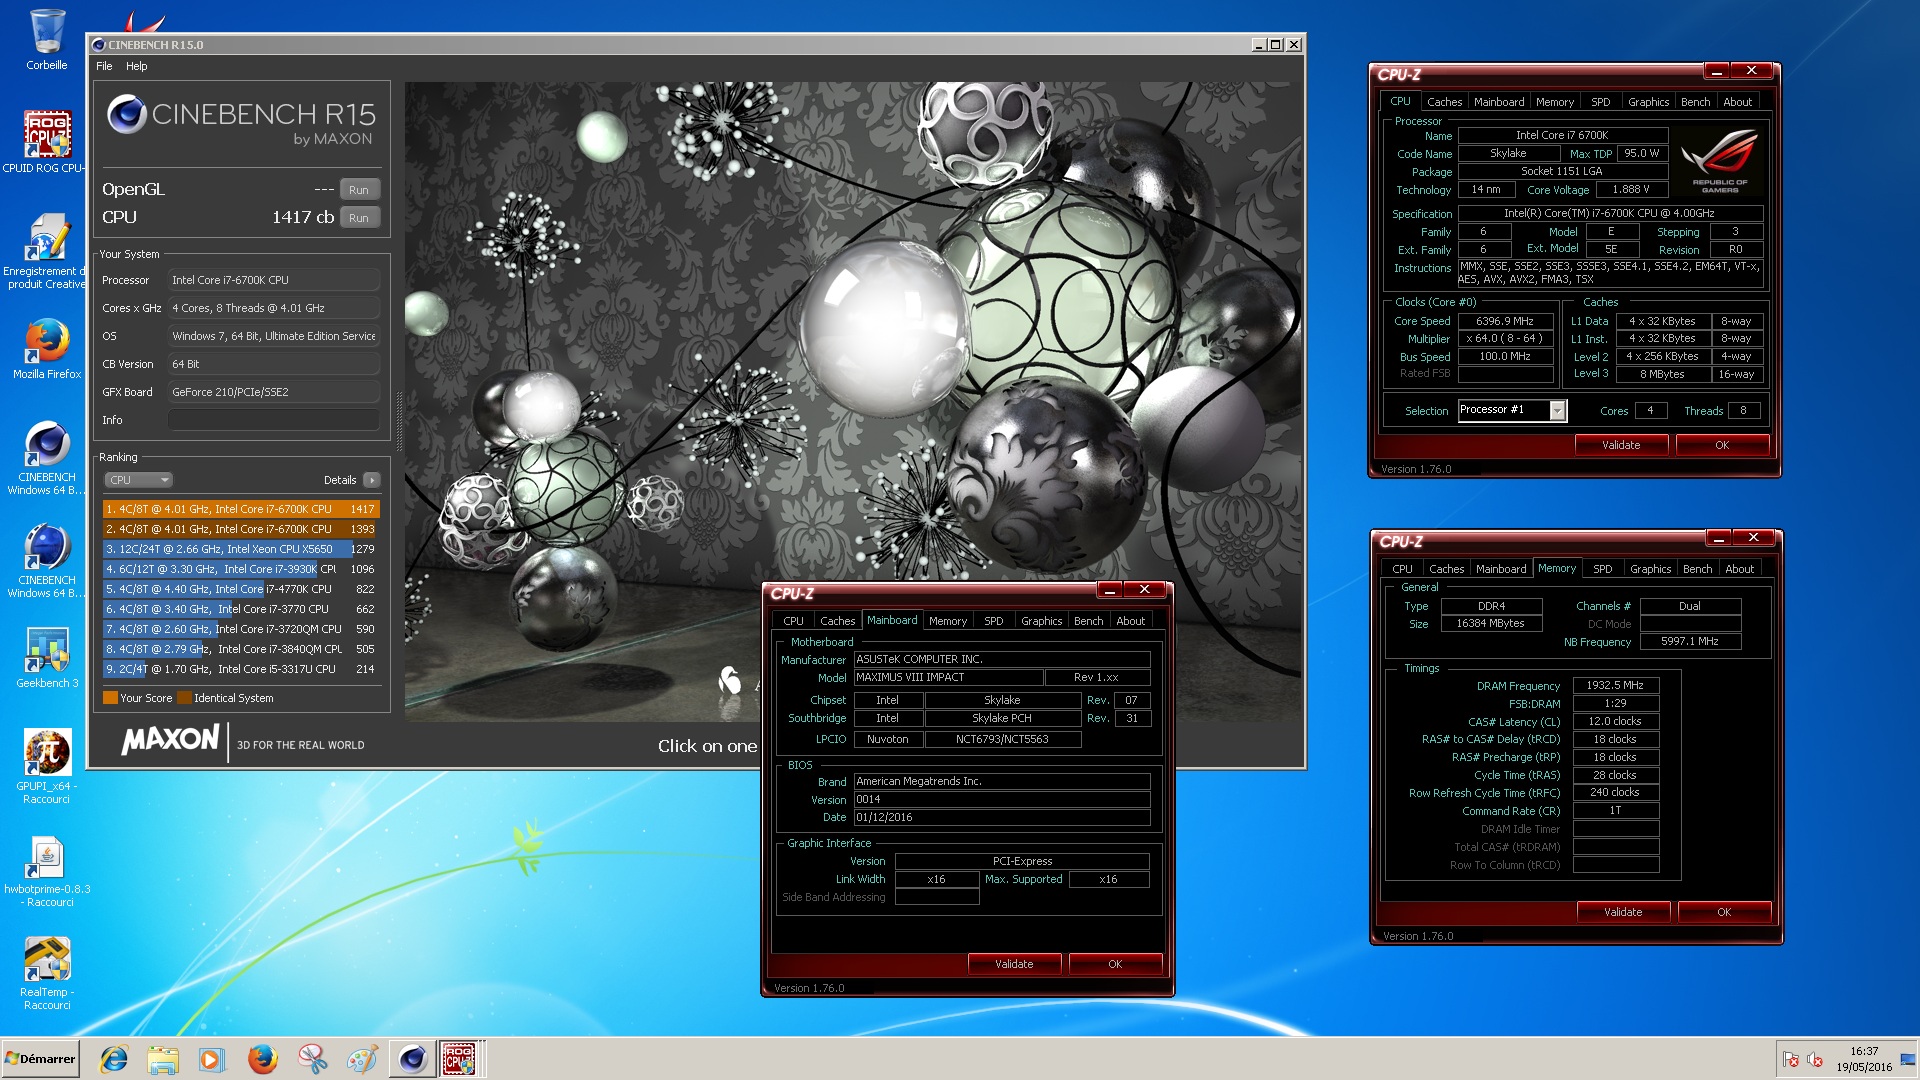Switch to Cinebench via its taskbar icon

coord(412,1059)
